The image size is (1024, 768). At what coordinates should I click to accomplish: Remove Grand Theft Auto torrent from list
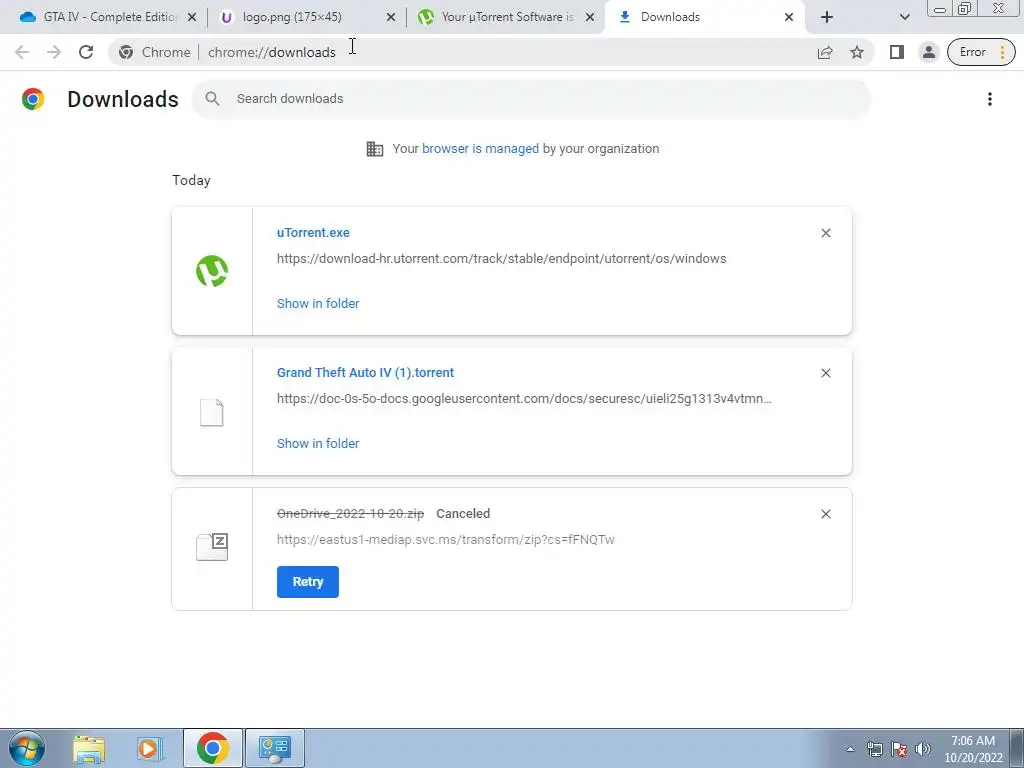(825, 373)
